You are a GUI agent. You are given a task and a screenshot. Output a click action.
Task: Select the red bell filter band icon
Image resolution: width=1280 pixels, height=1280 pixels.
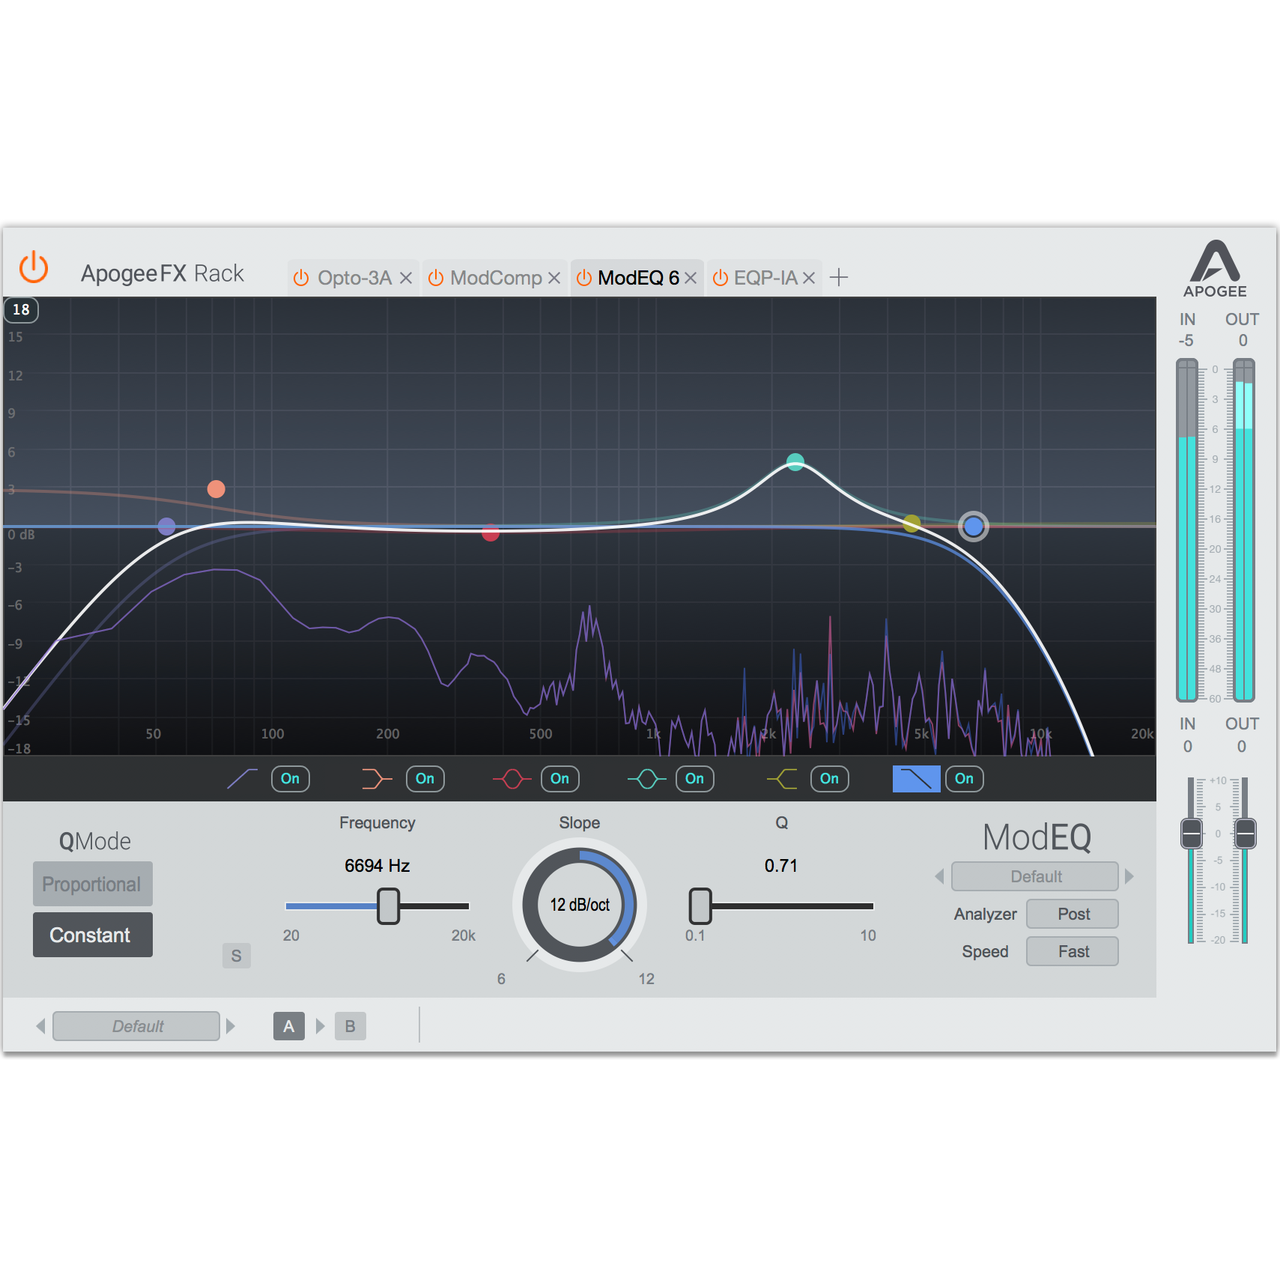pyautogui.click(x=510, y=778)
